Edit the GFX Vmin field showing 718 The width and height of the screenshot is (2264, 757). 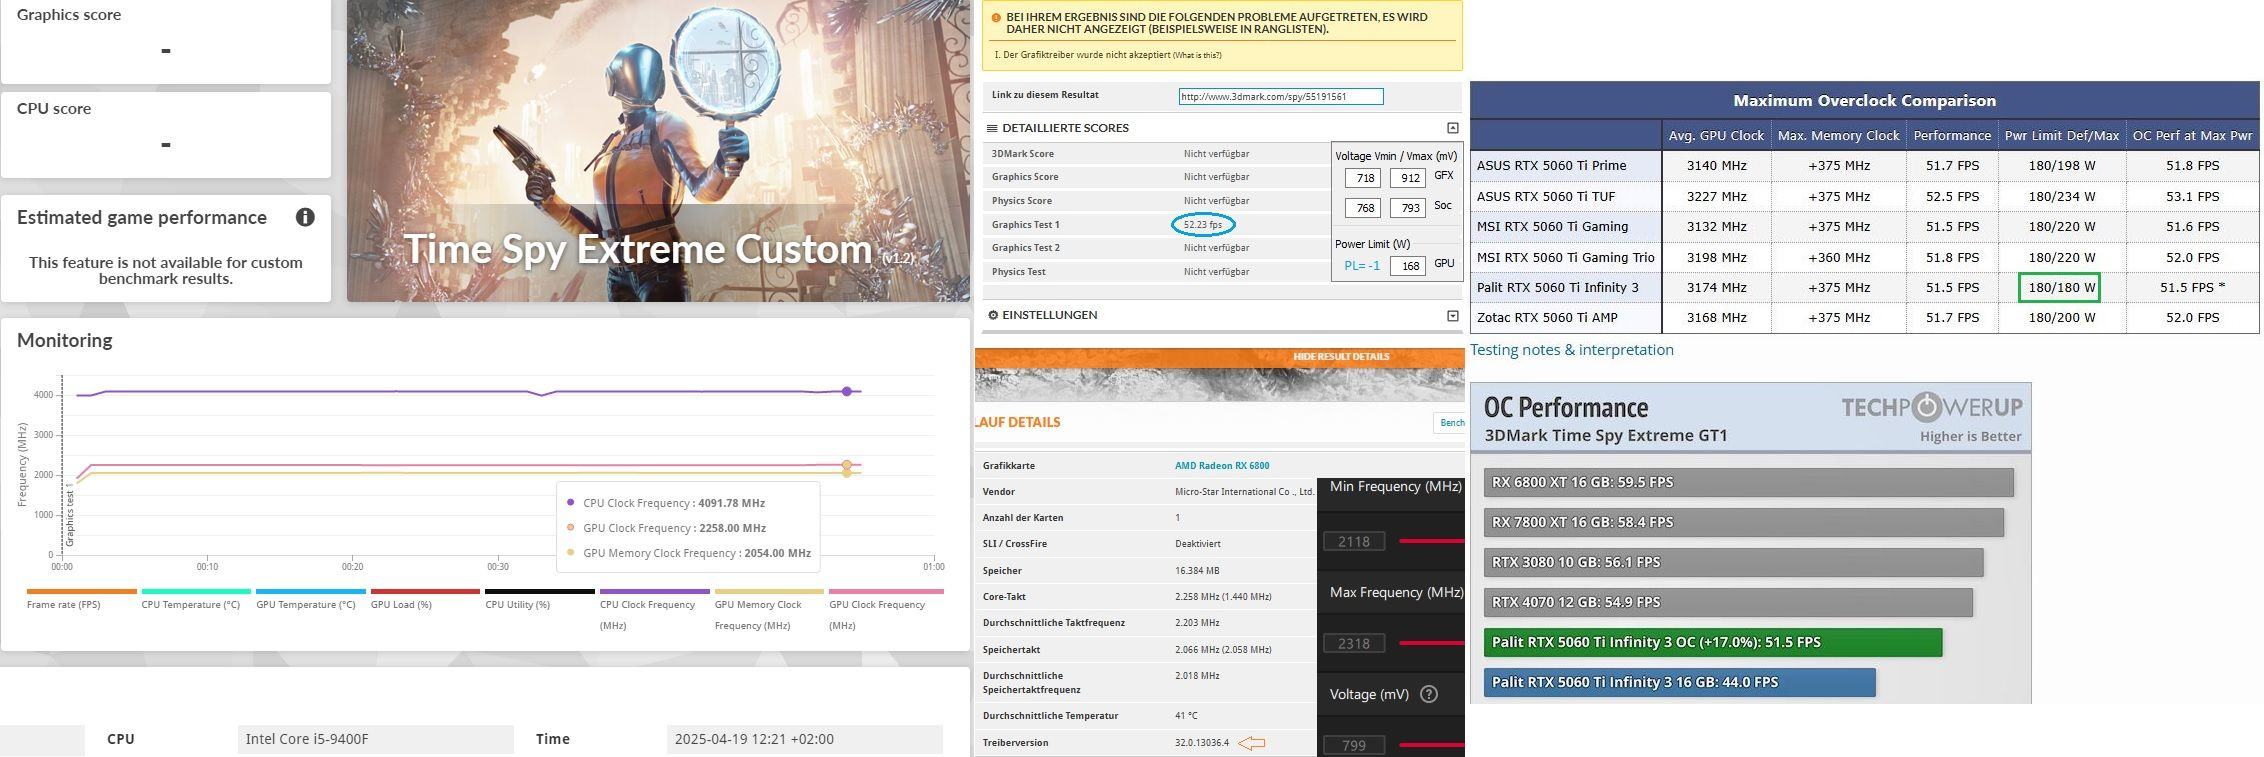coord(1362,178)
